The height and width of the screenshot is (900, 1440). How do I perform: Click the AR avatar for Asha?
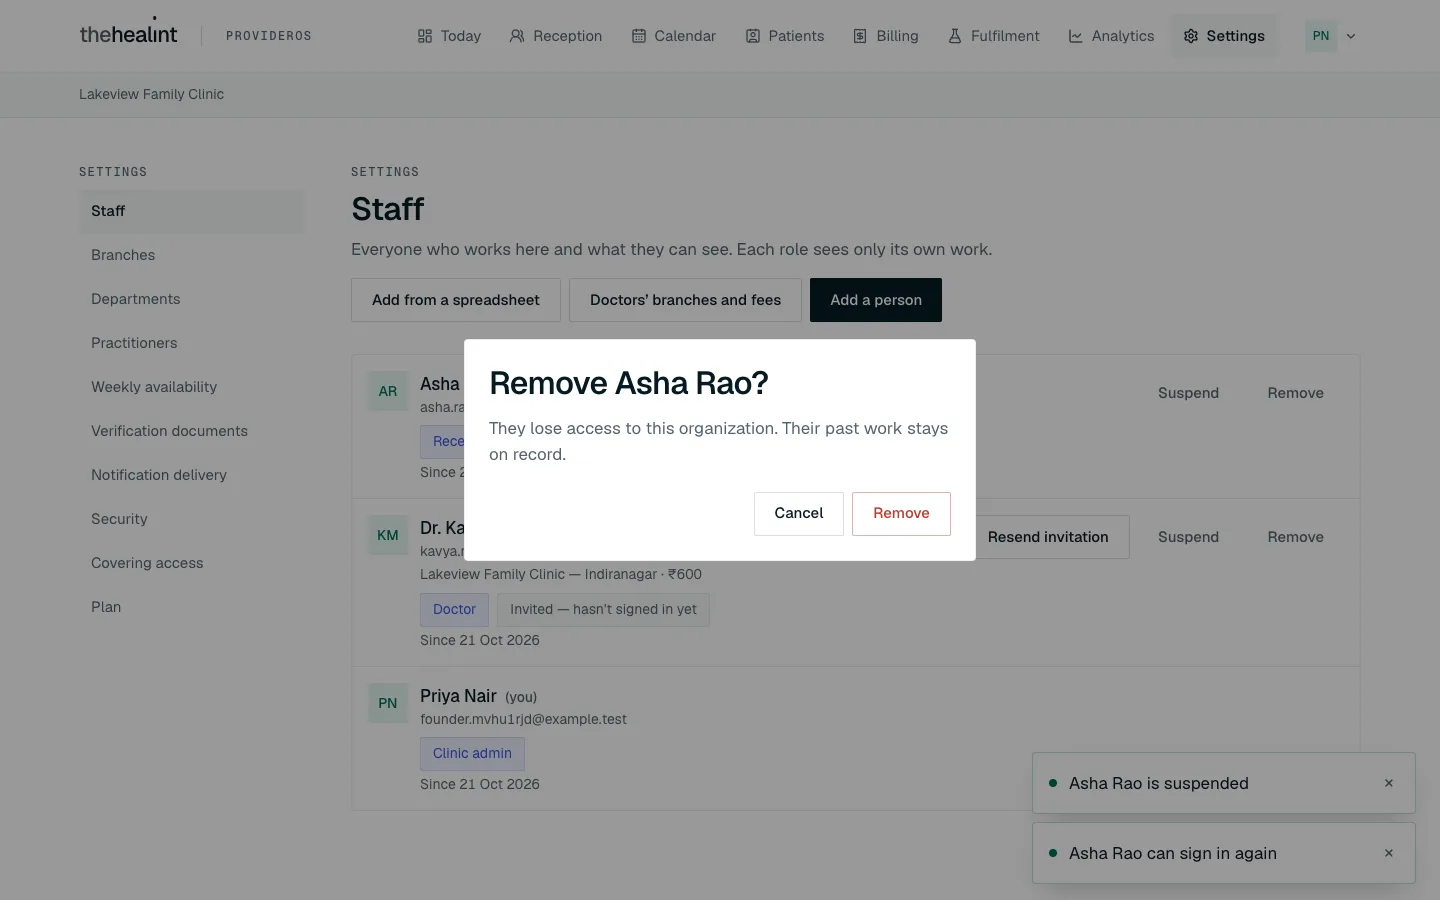click(x=388, y=391)
